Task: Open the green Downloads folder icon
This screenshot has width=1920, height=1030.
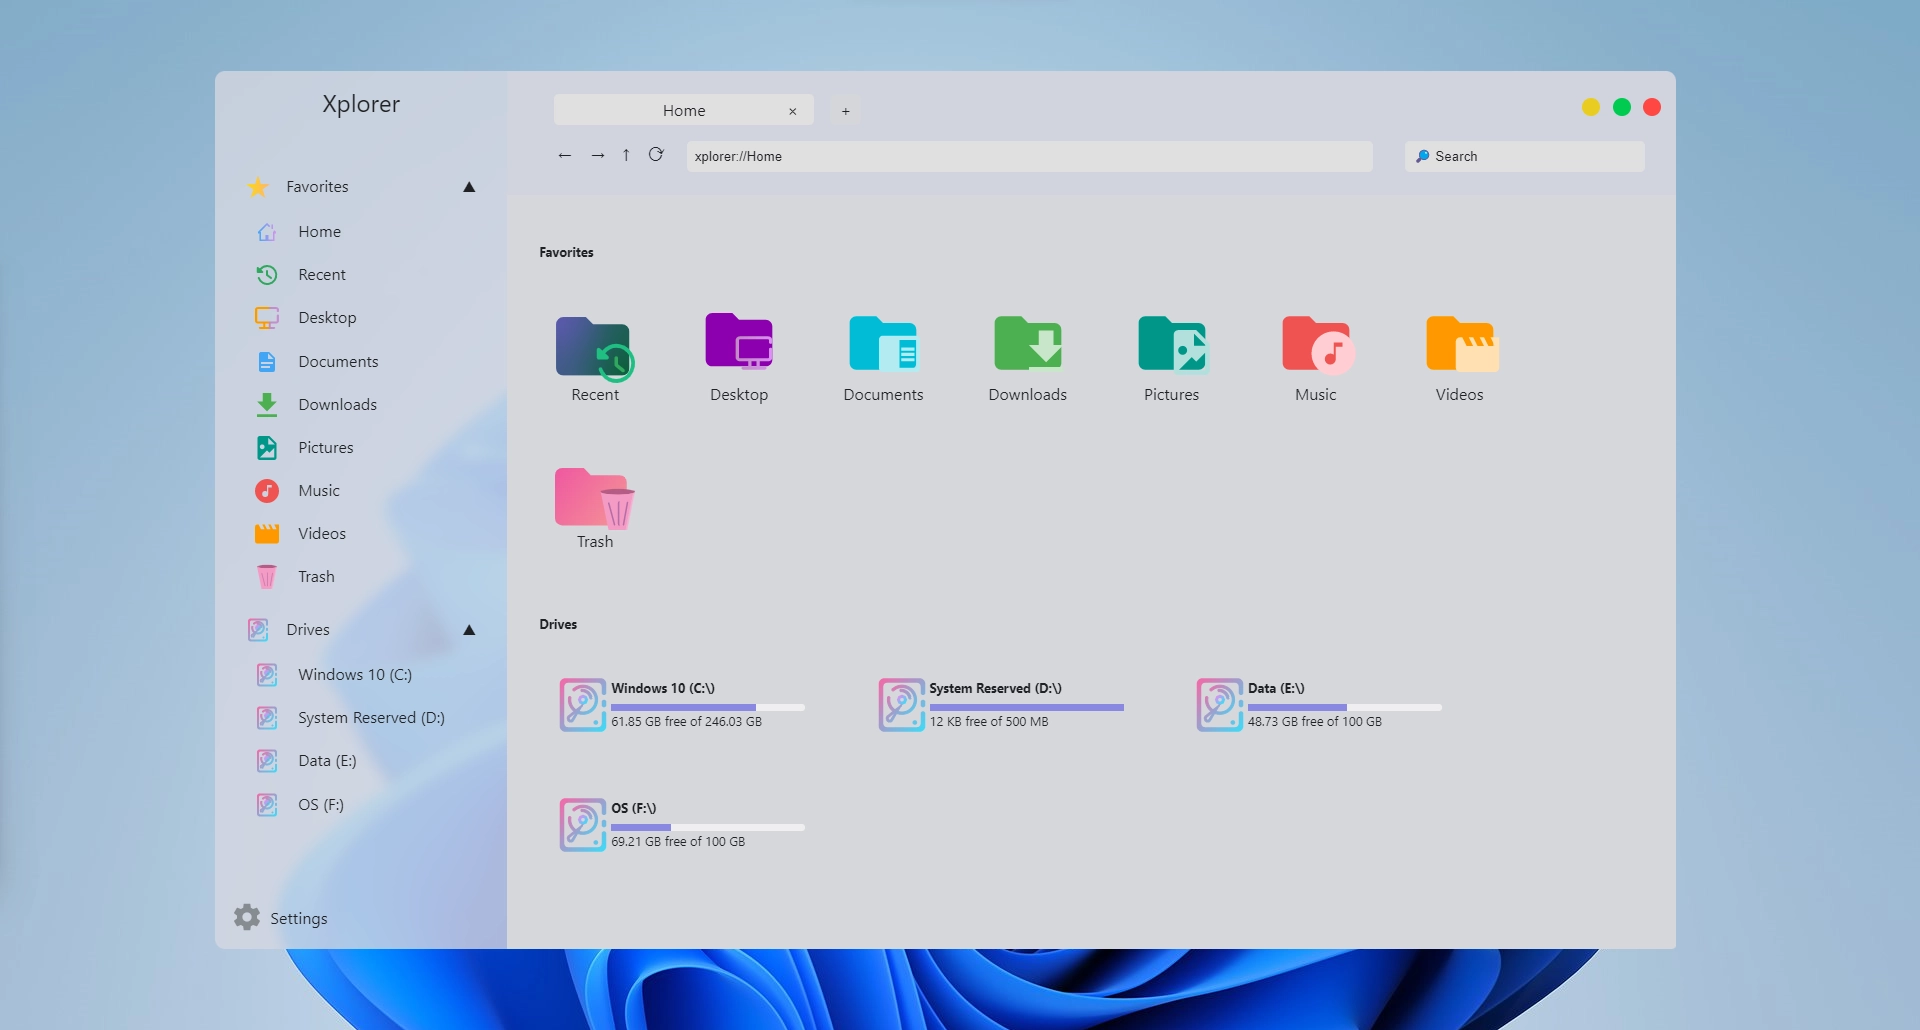Action: point(1027,344)
